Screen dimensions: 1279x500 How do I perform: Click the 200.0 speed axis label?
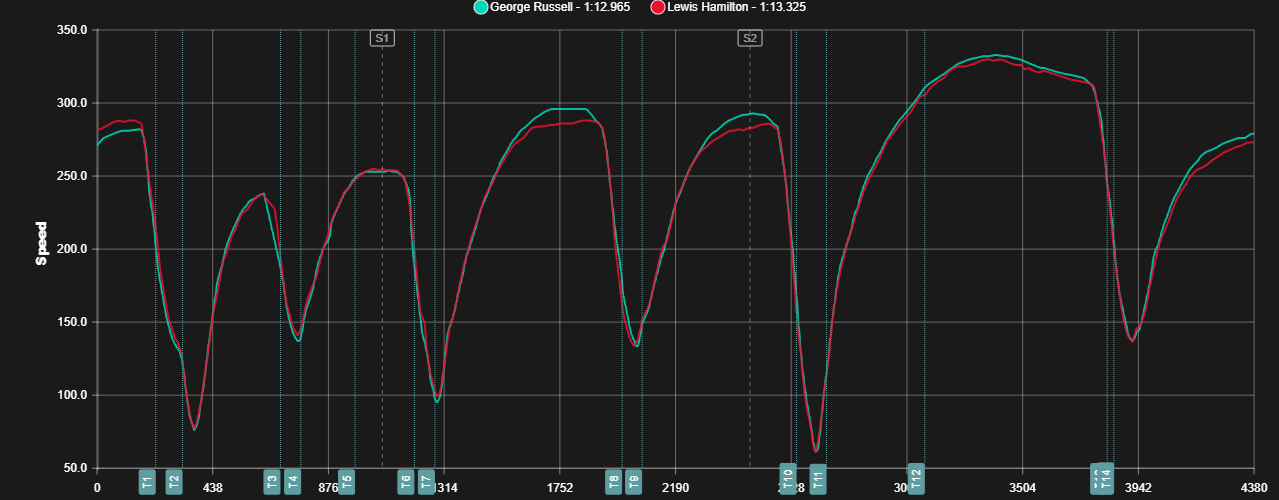pos(73,249)
